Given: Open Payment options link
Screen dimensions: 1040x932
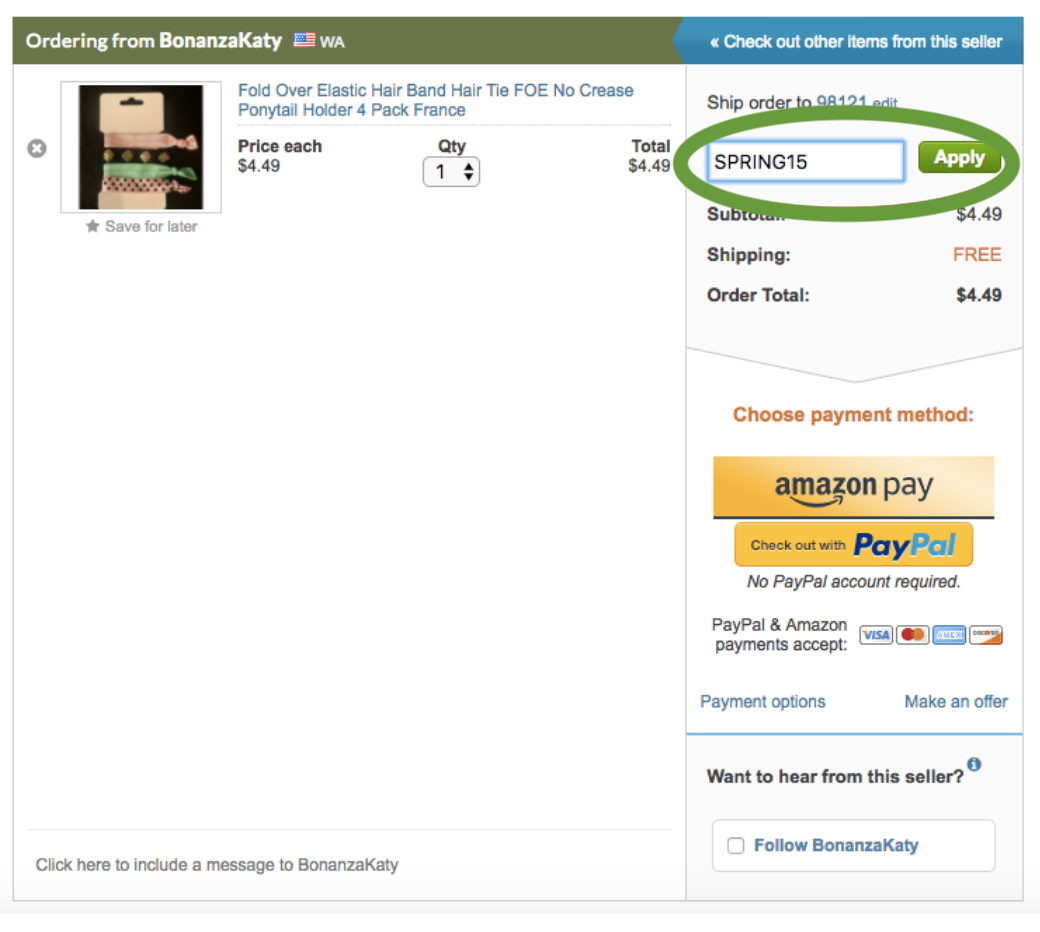Looking at the screenshot, I should point(763,701).
